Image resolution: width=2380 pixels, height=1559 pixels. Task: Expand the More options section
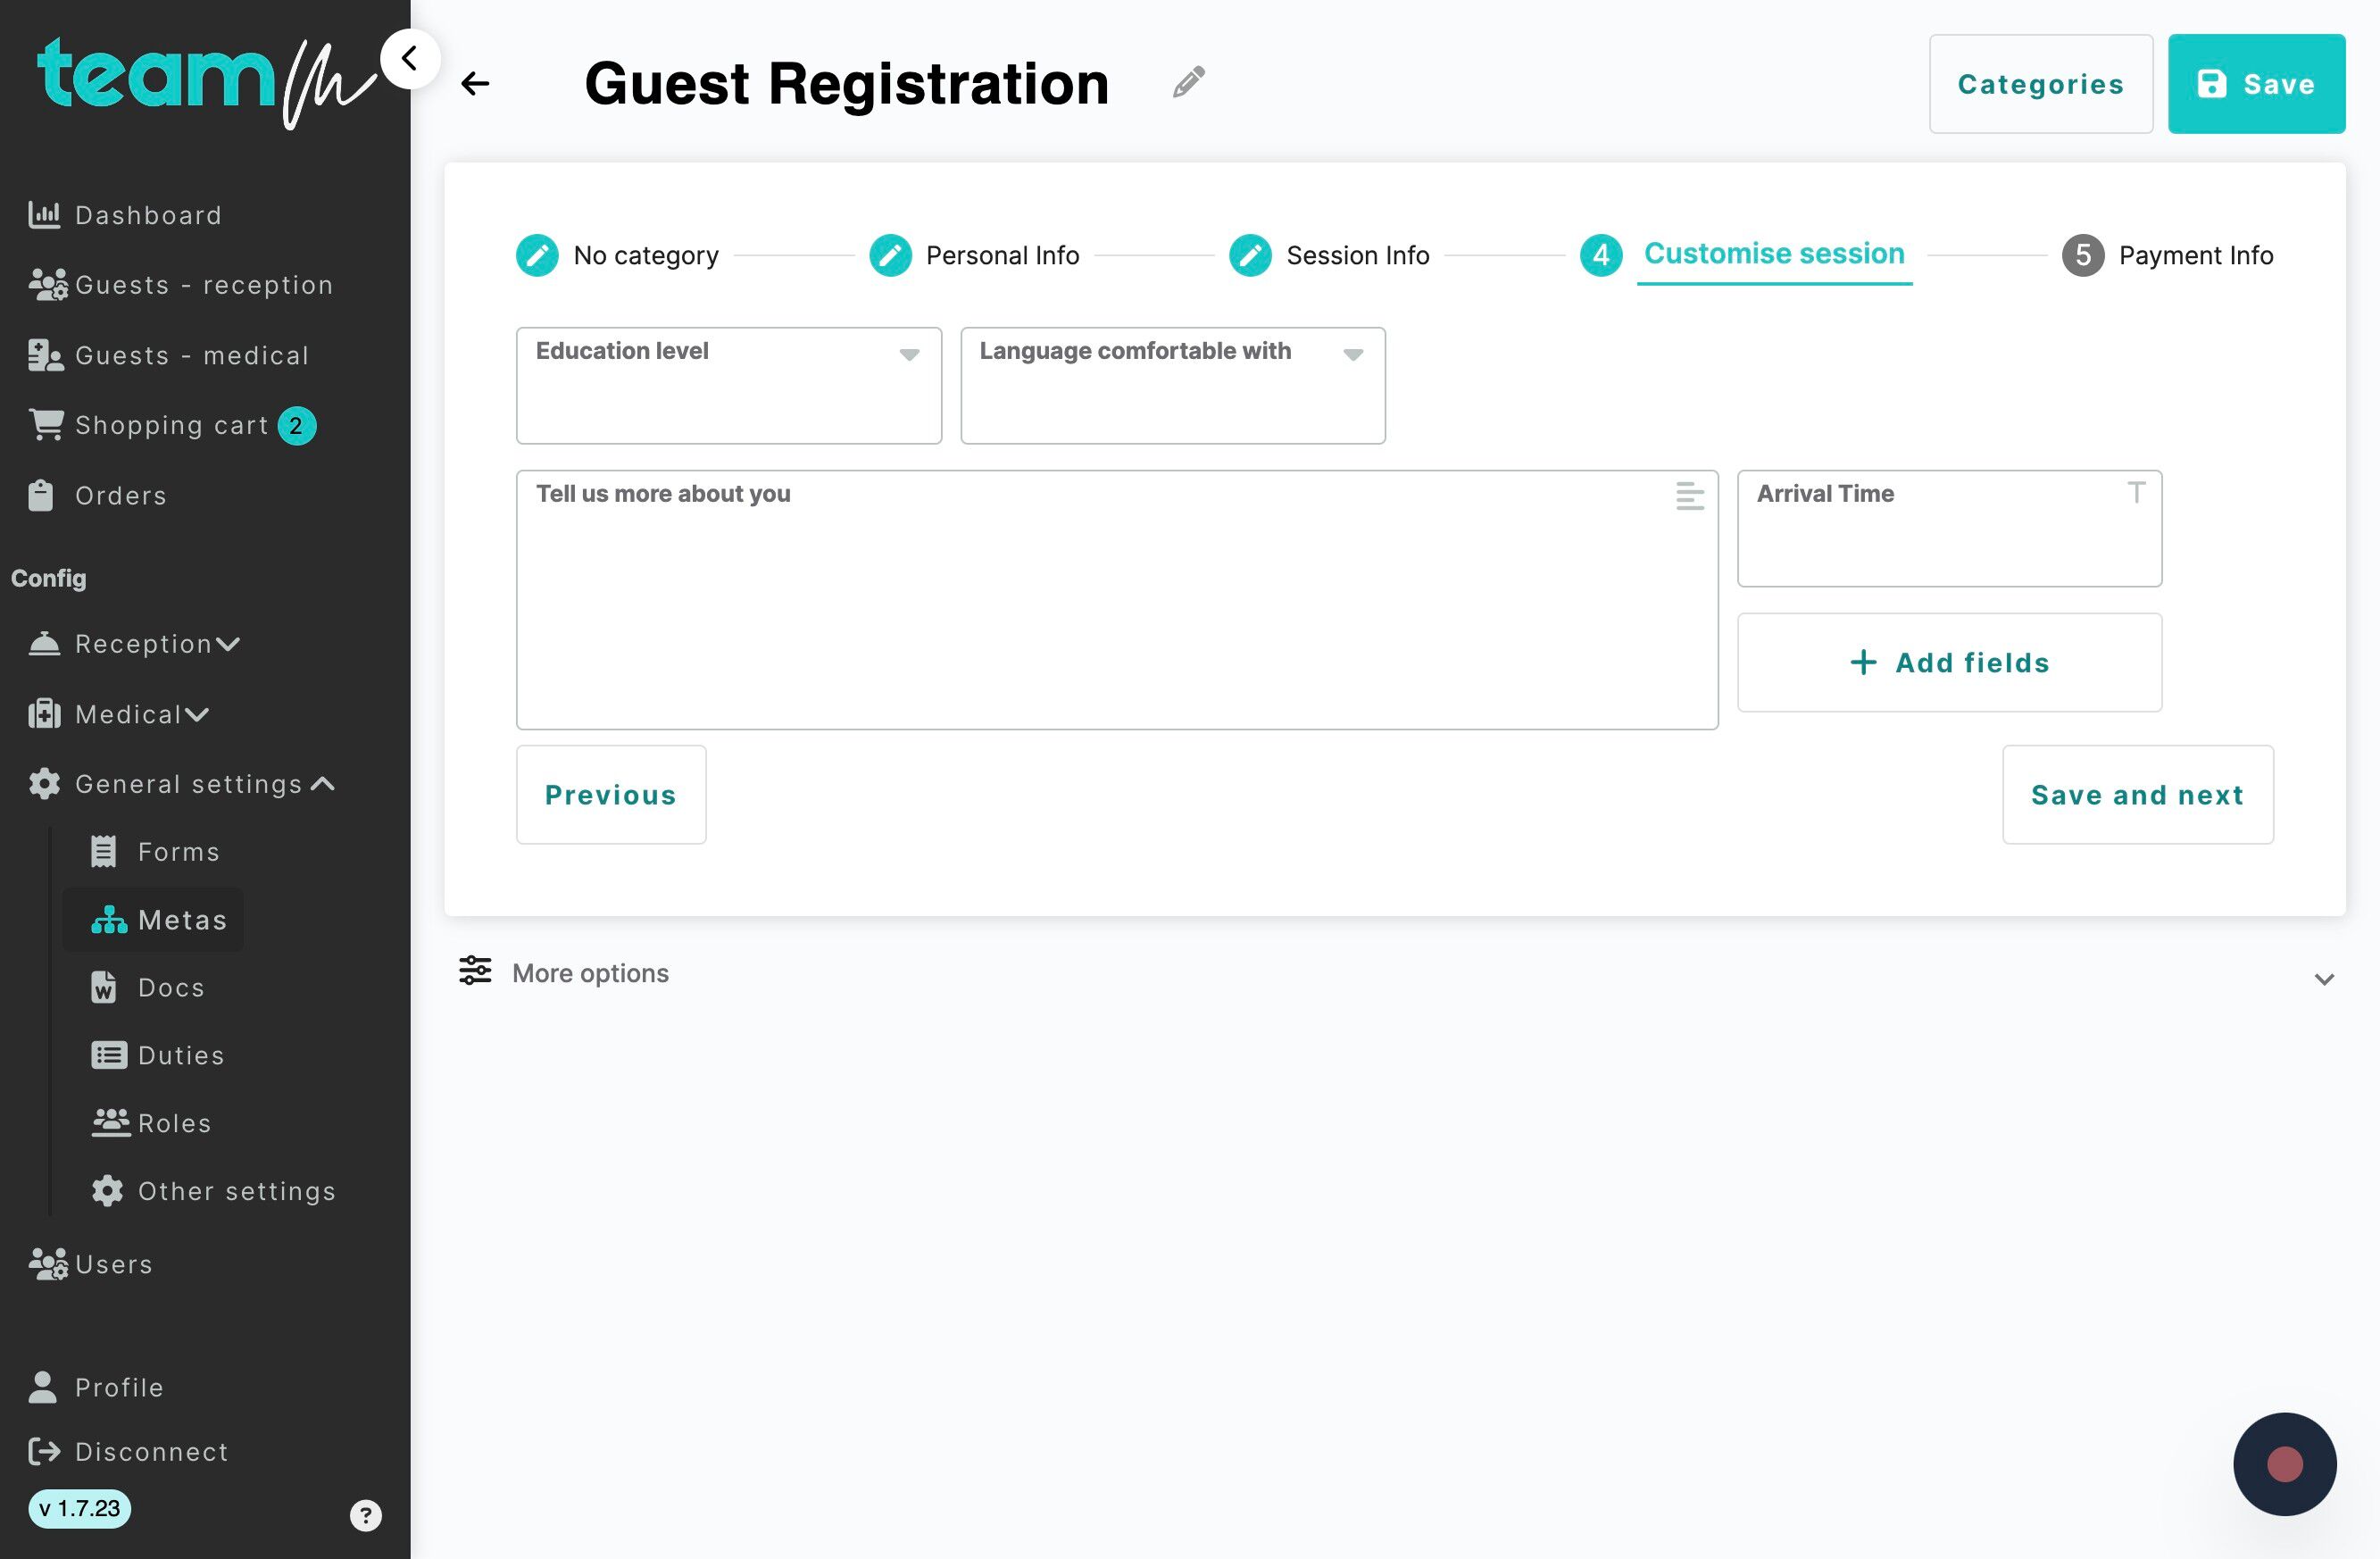(x=1395, y=973)
